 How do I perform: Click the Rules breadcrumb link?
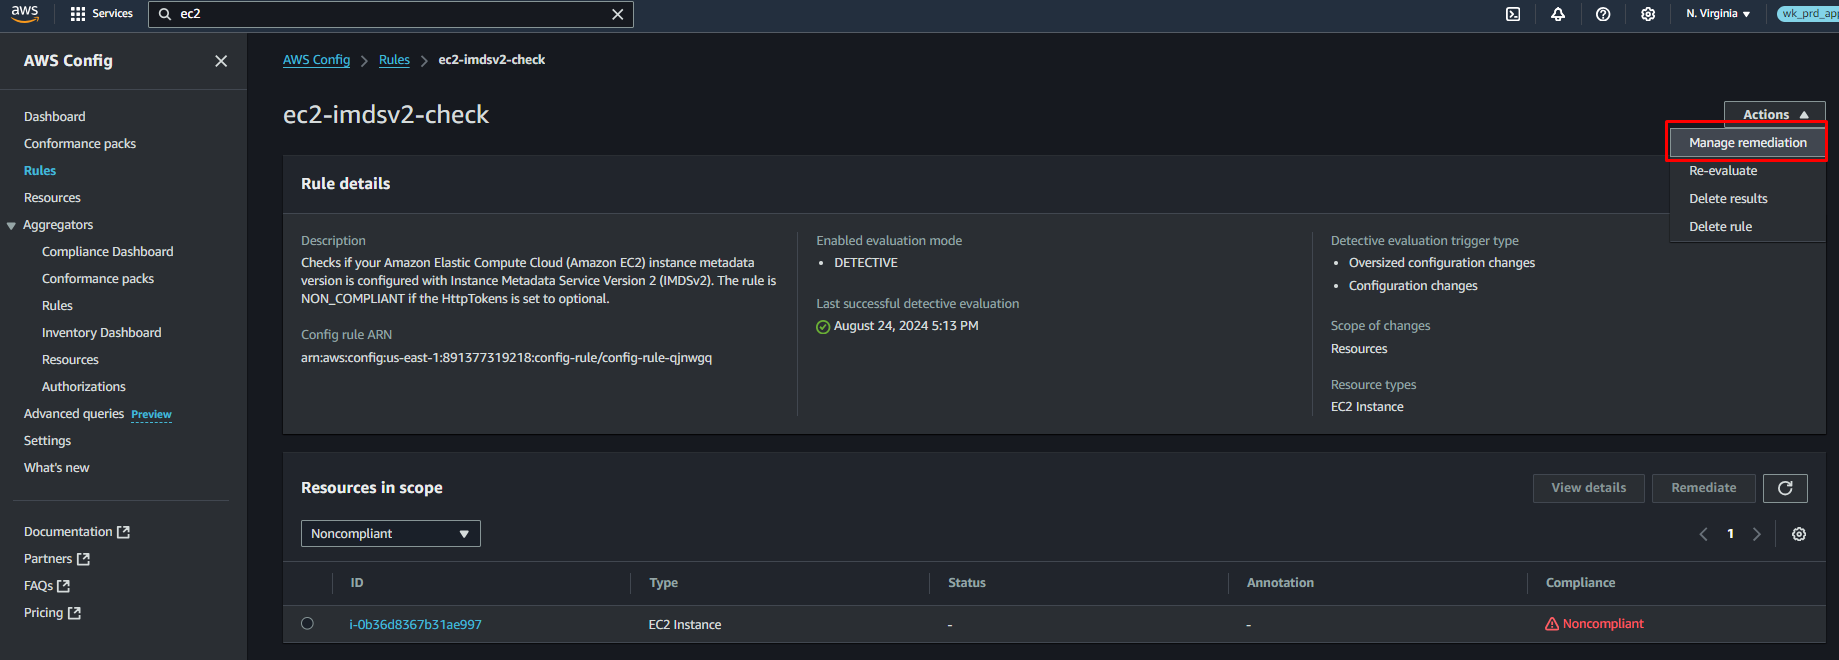click(x=394, y=60)
